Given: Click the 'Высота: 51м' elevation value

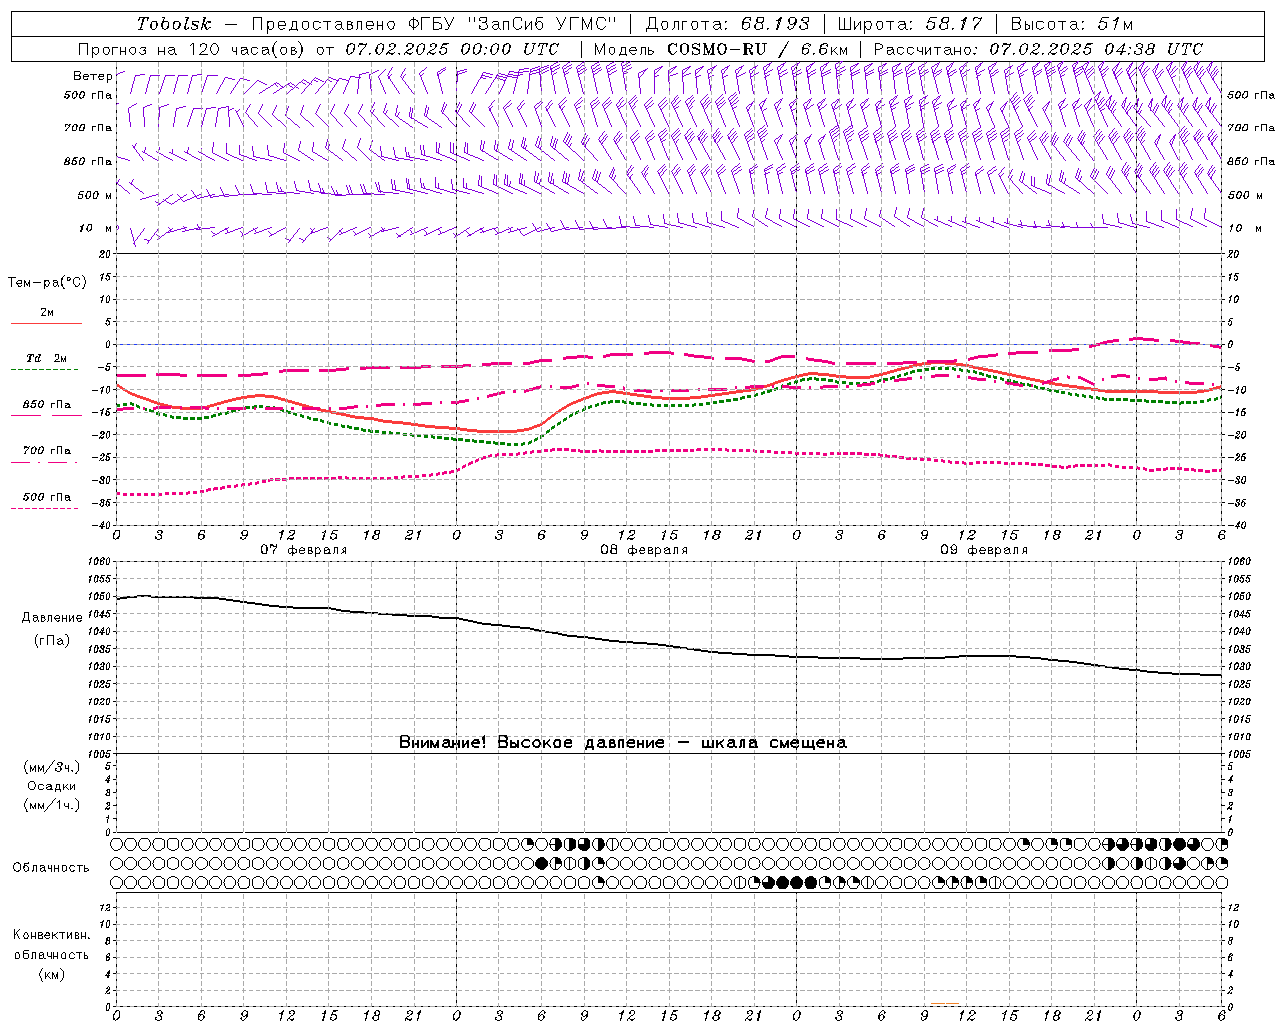Looking at the screenshot, I should tap(1072, 24).
